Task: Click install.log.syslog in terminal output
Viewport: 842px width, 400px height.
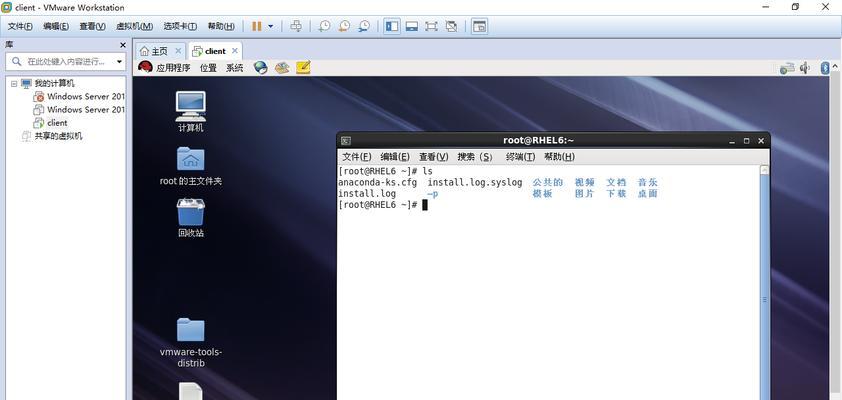Action: coord(475,183)
